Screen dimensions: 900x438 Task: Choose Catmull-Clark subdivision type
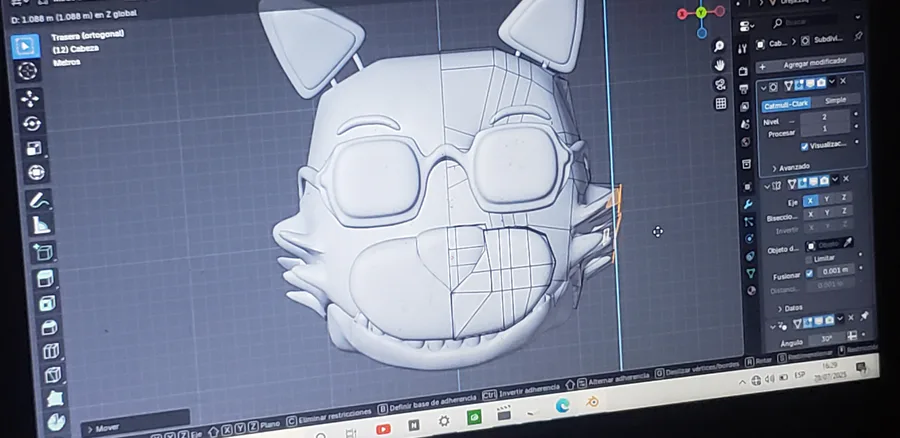point(786,104)
